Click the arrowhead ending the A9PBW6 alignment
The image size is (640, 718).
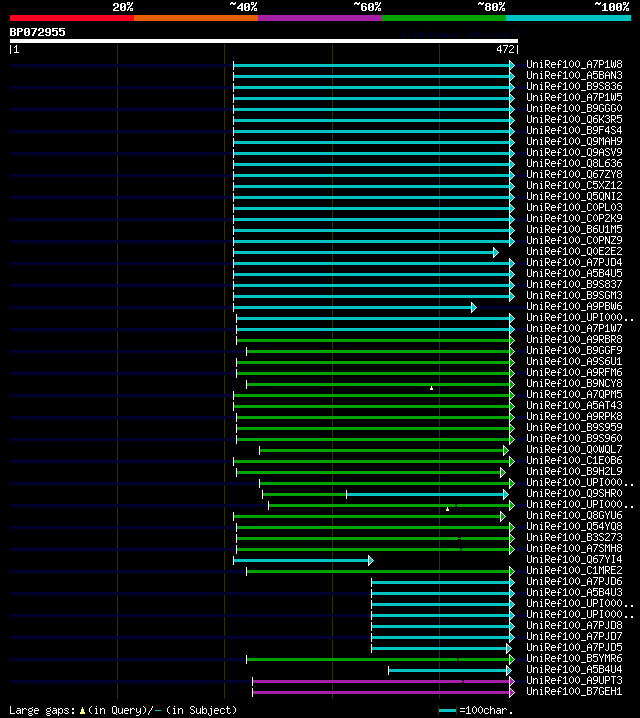(474, 307)
